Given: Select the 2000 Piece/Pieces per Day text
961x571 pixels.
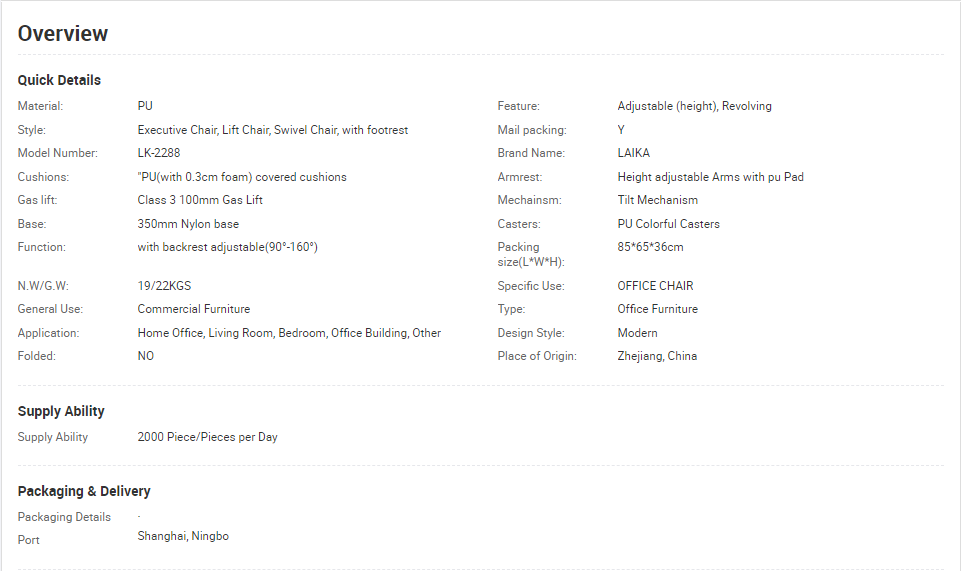Looking at the screenshot, I should point(208,437).
